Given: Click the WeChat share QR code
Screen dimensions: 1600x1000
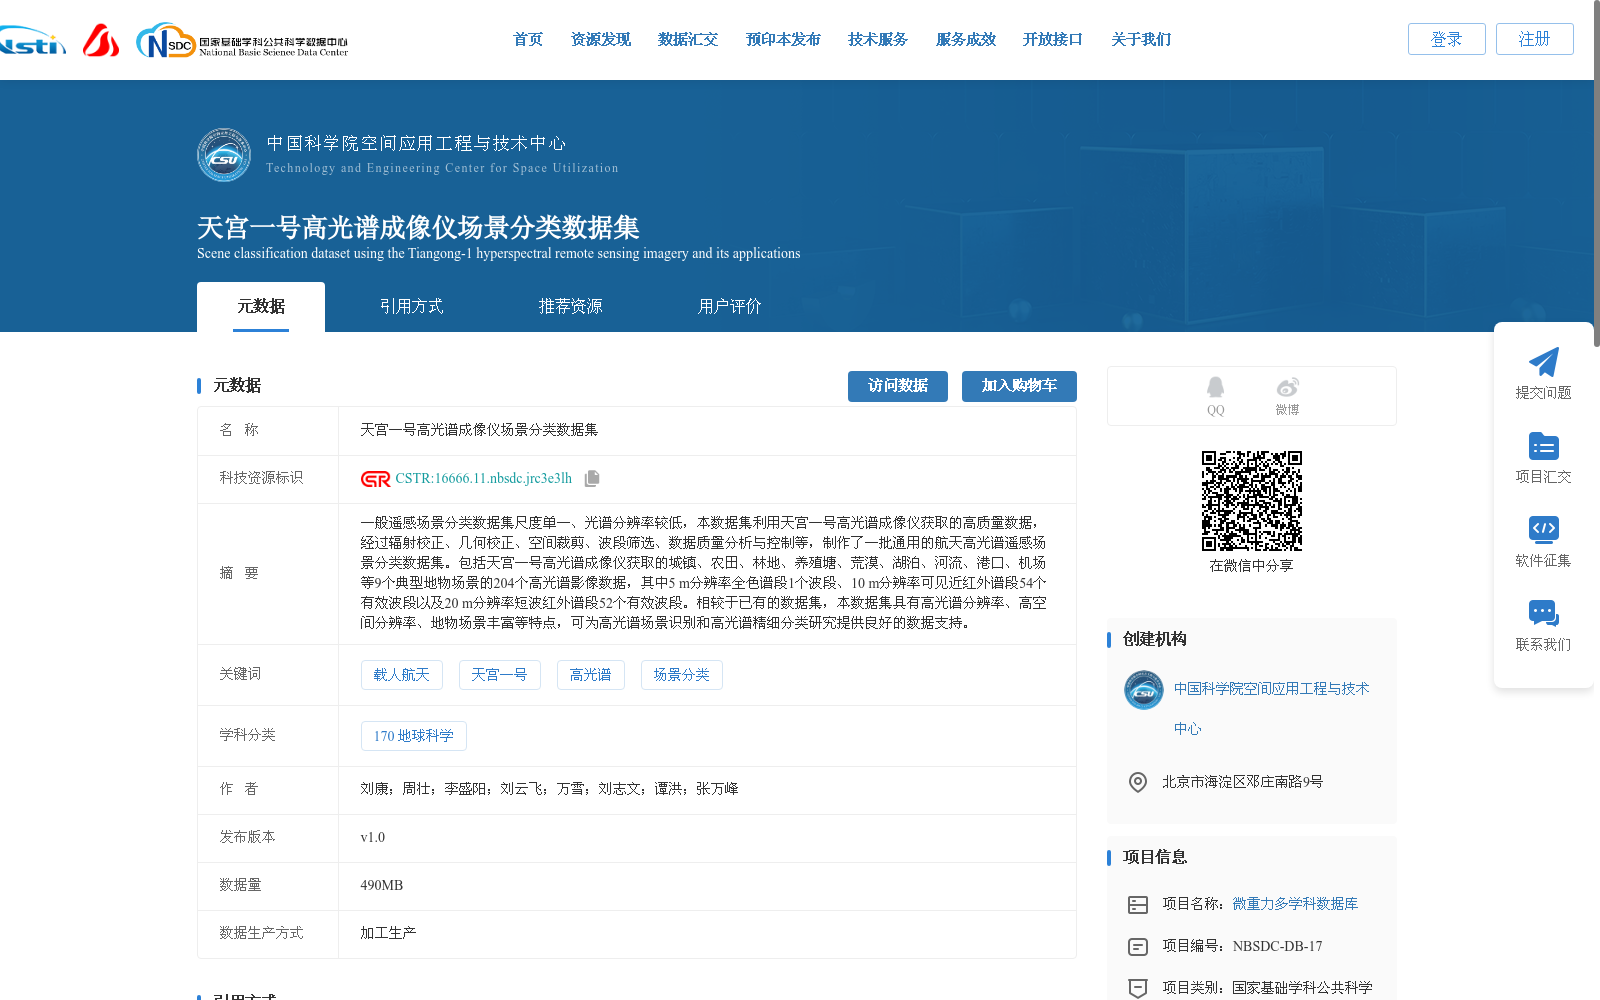Looking at the screenshot, I should click(x=1252, y=501).
